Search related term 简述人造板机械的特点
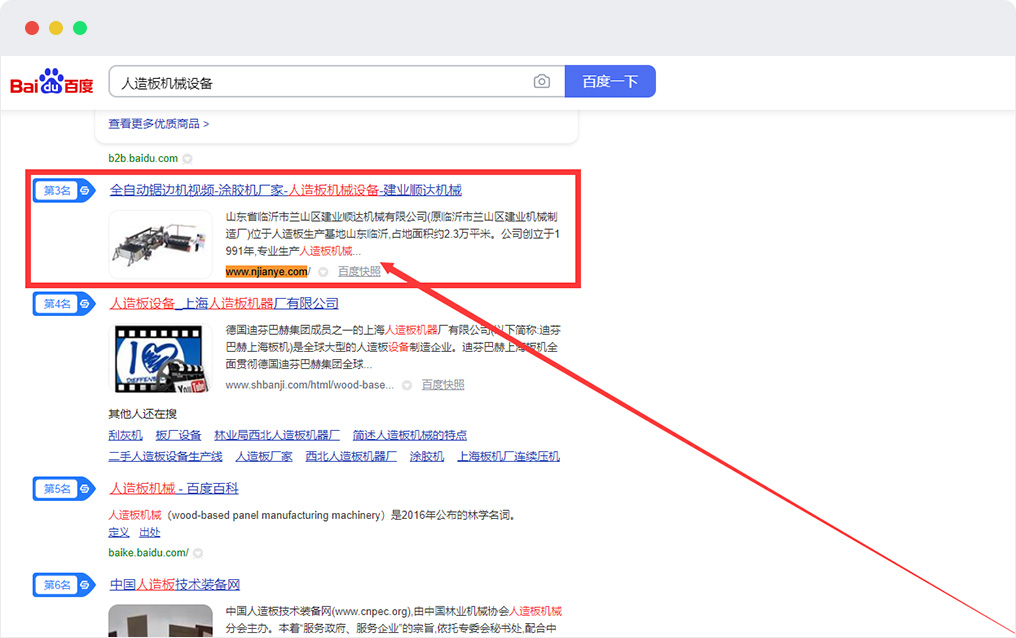The image size is (1016, 638). click(410, 435)
